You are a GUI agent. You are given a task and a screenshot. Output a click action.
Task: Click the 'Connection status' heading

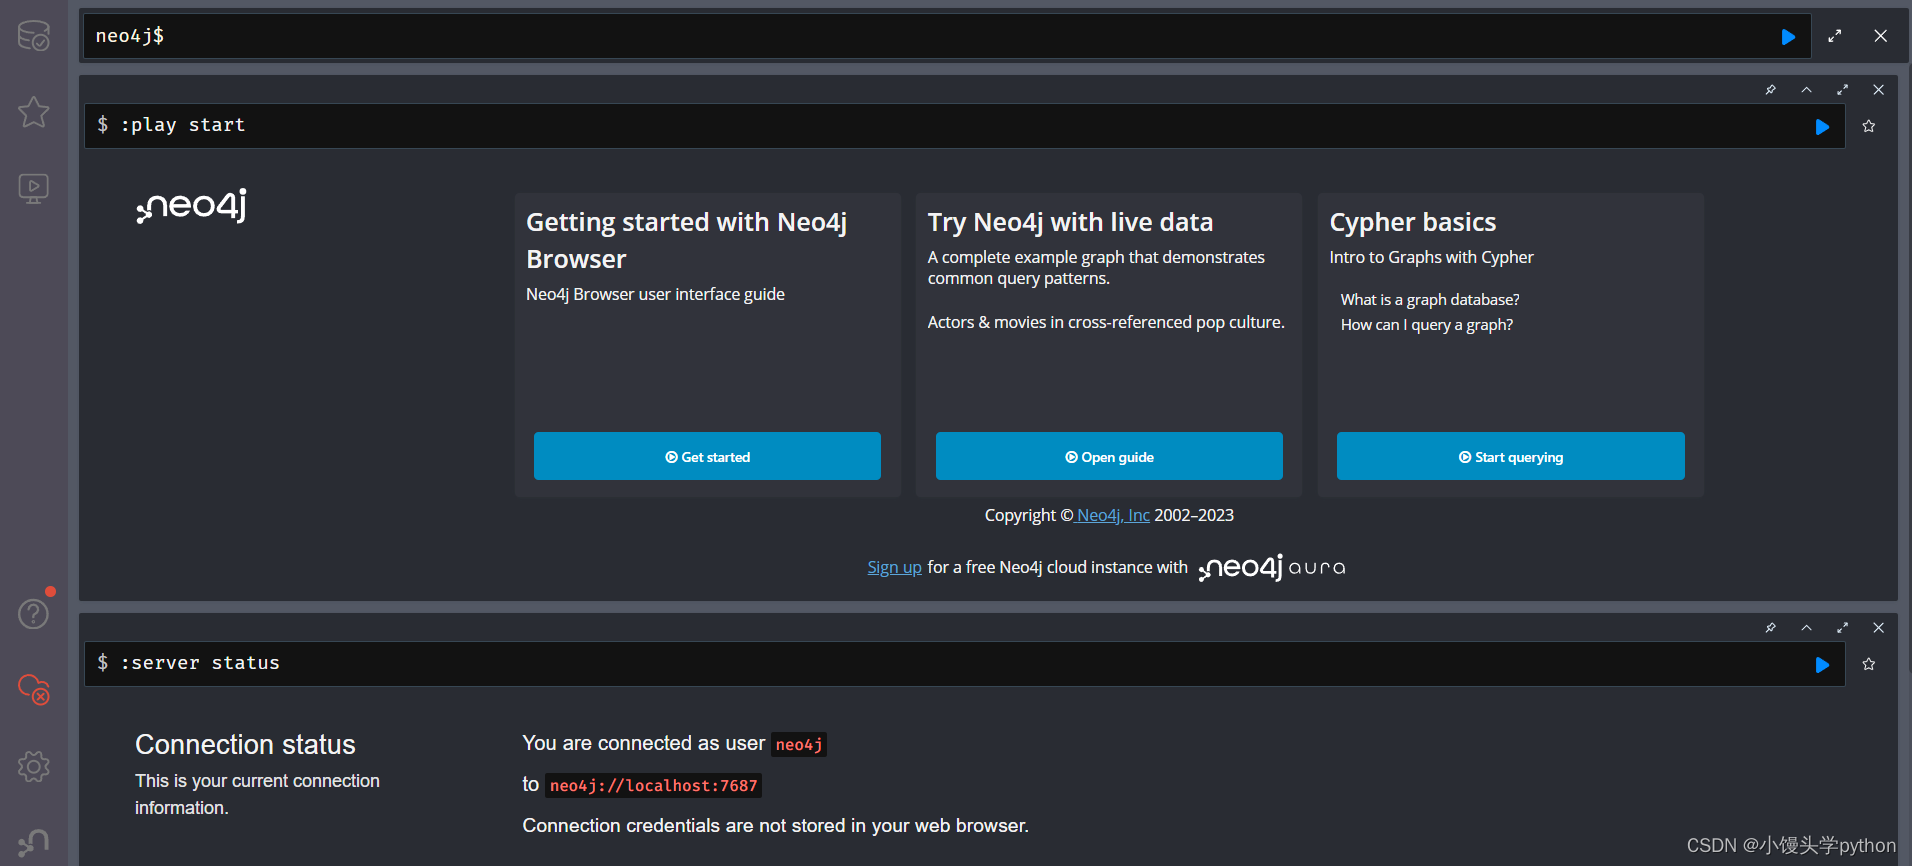(245, 744)
